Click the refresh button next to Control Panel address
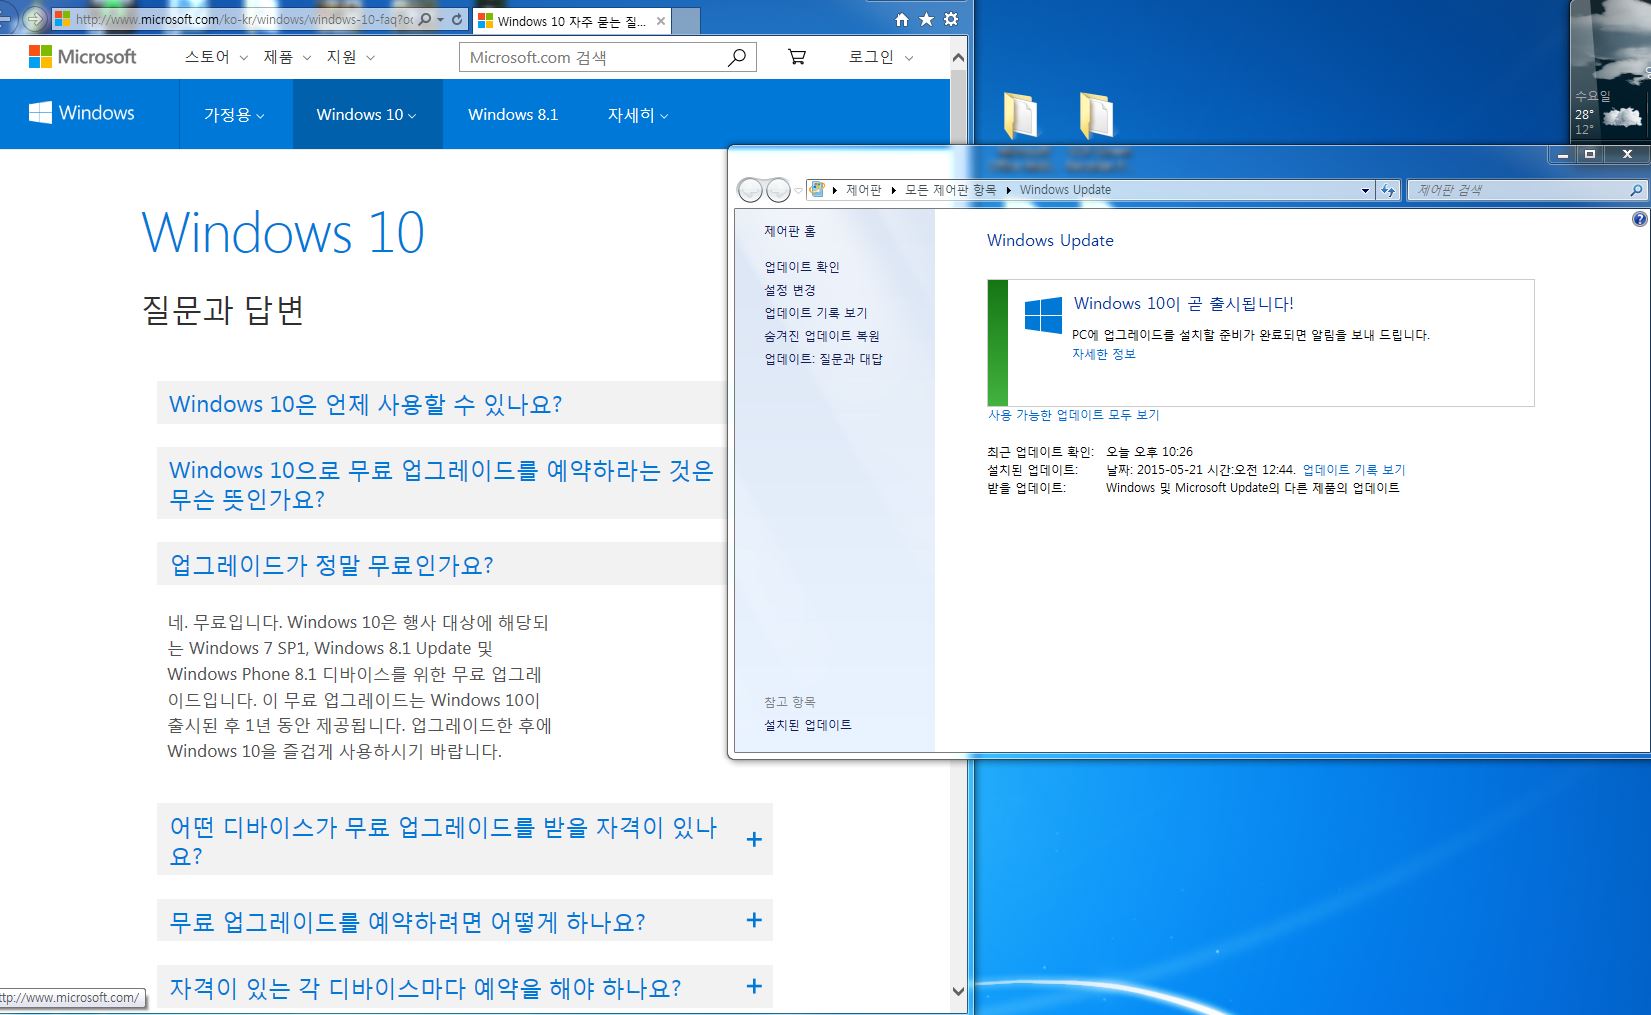 coord(1388,190)
